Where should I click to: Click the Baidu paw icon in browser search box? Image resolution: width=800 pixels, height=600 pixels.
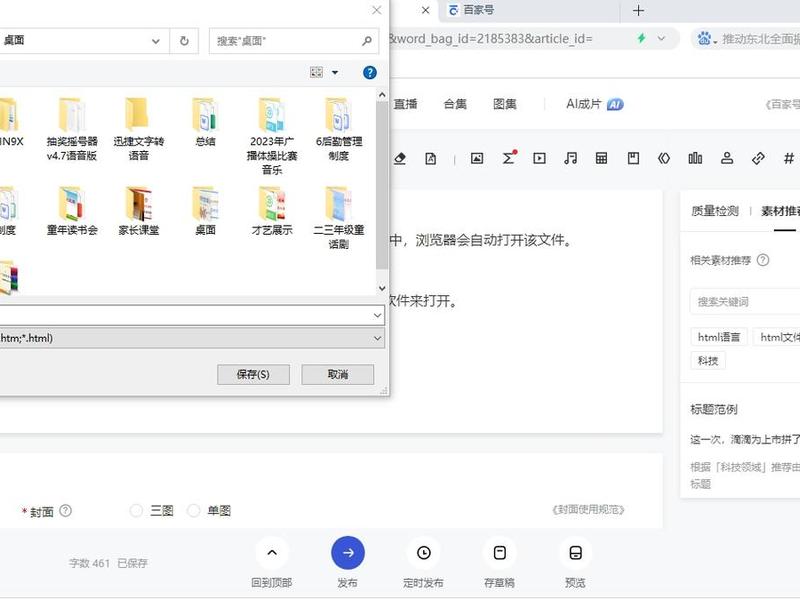tap(704, 38)
